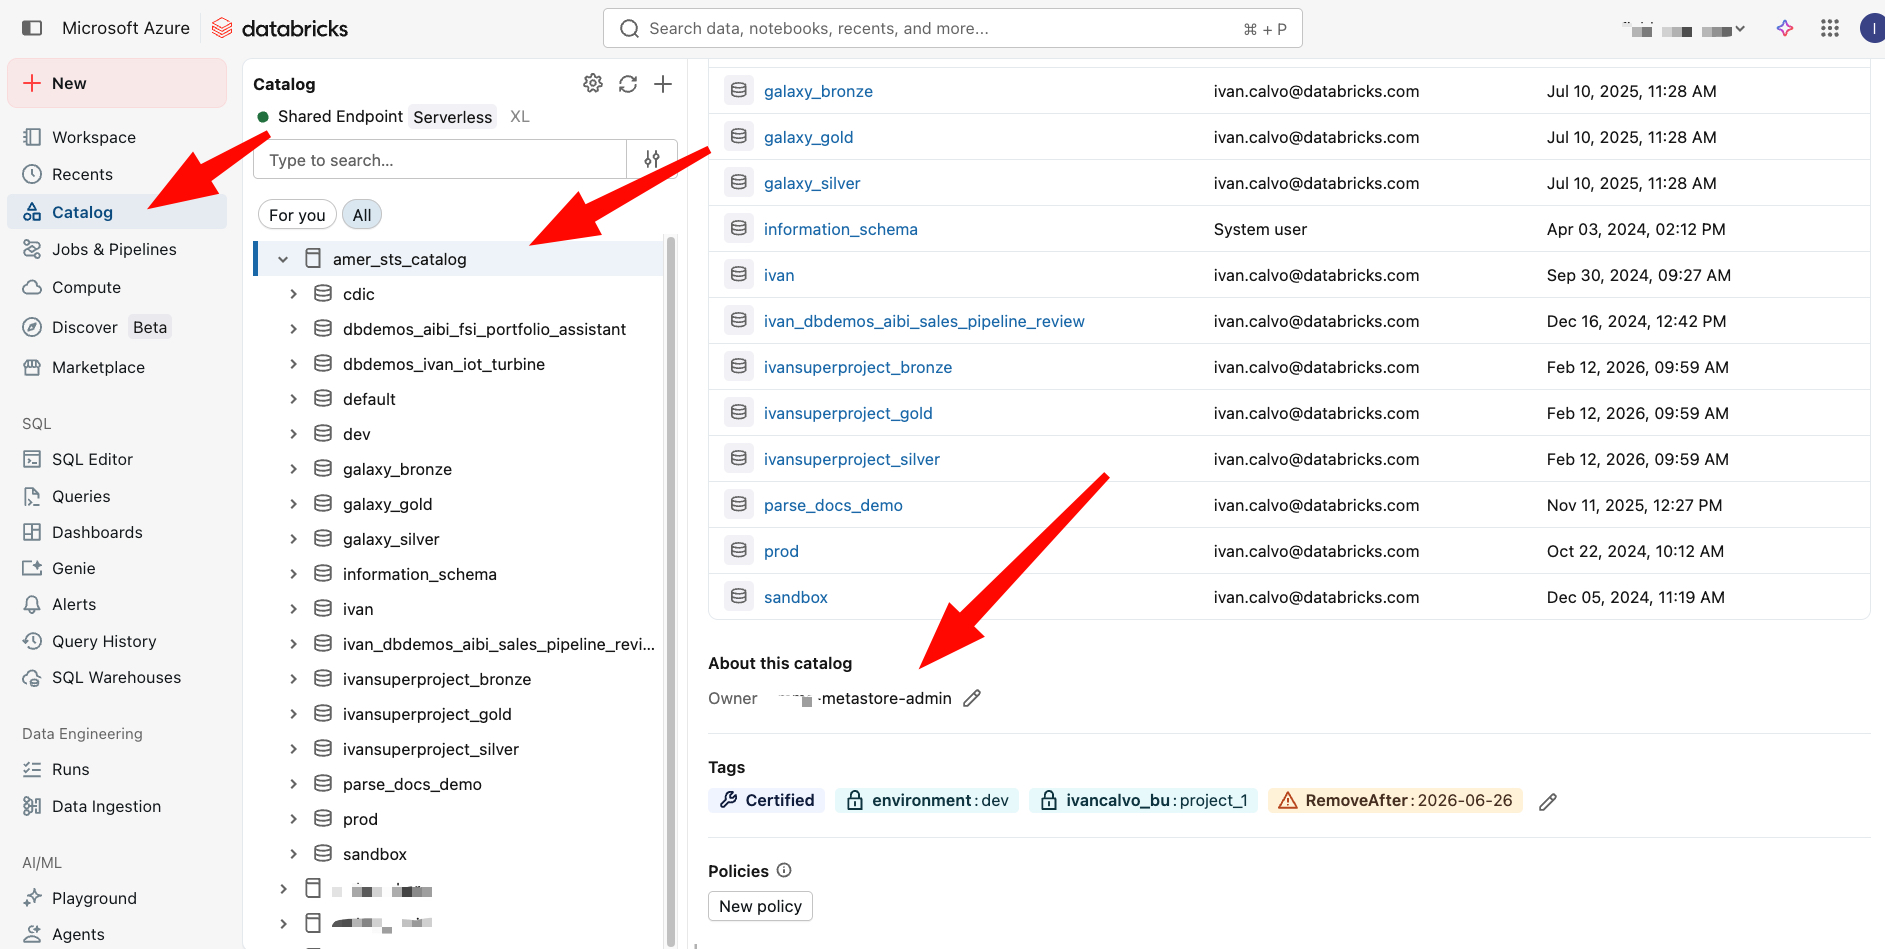
Task: Go to SQL Editor in sidebar
Action: (92, 459)
